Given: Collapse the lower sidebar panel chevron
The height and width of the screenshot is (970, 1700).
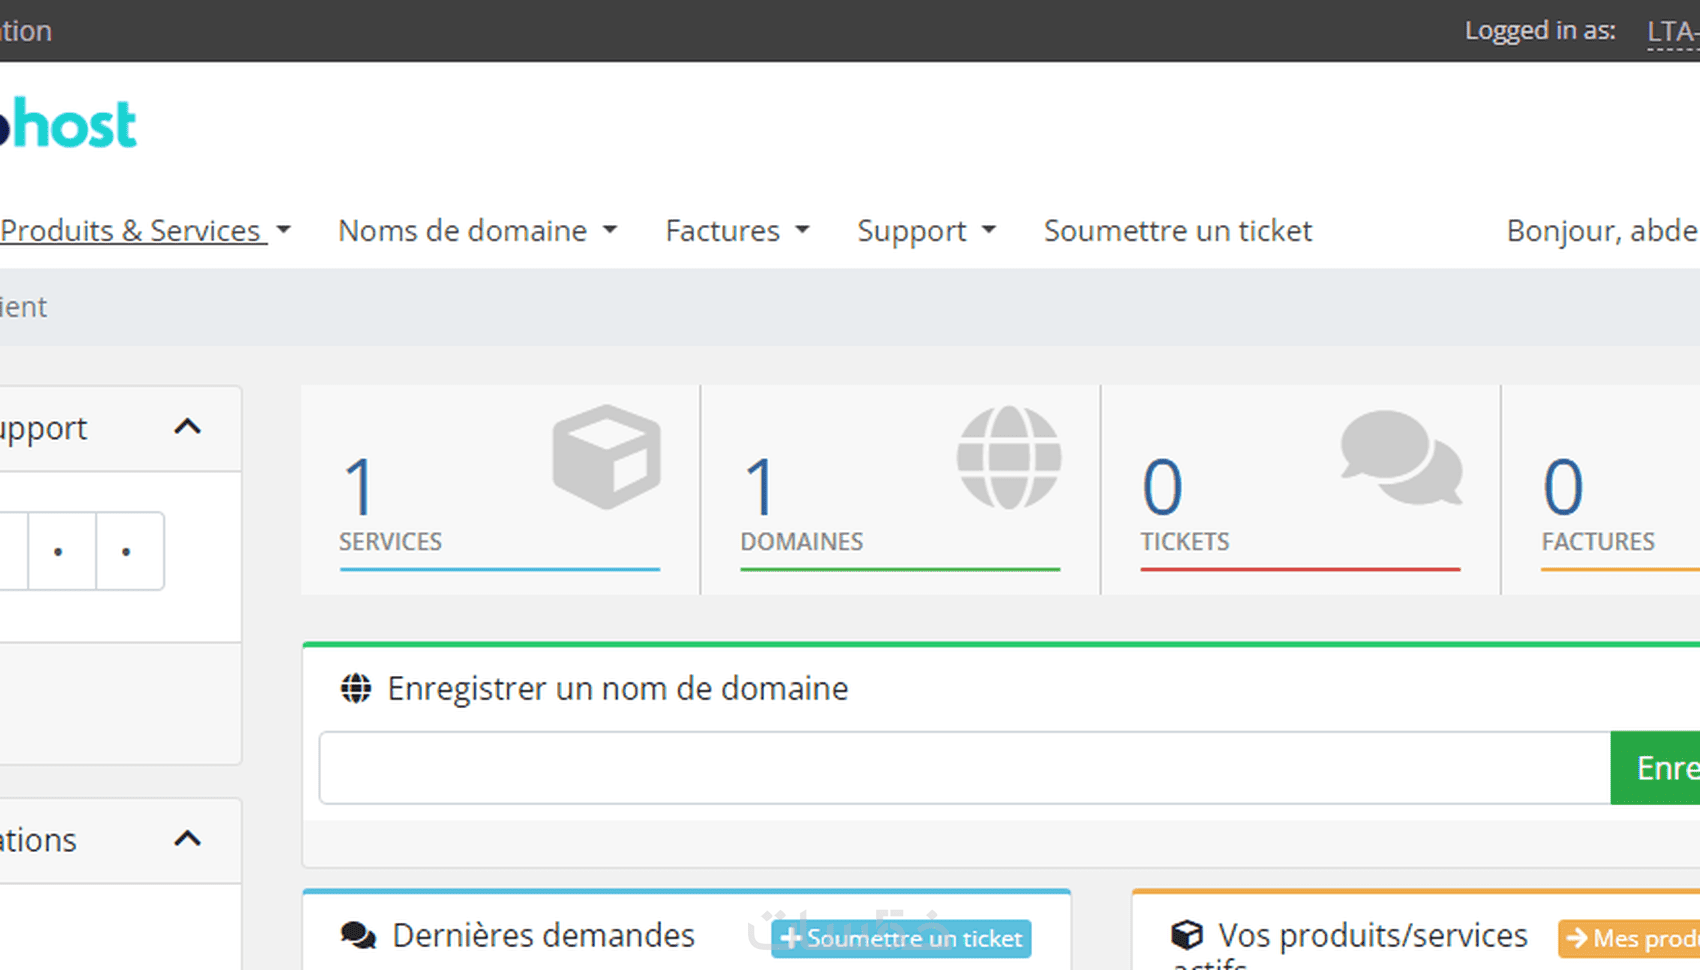Looking at the screenshot, I should click(x=188, y=839).
